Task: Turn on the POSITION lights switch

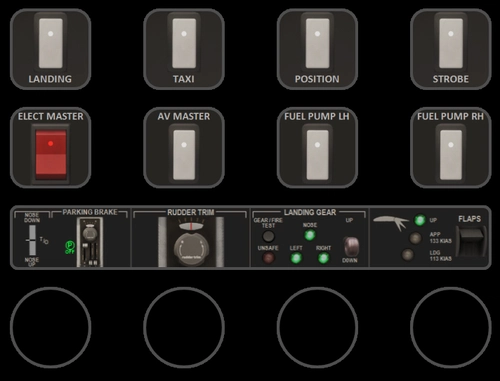Action: pyautogui.click(x=317, y=43)
